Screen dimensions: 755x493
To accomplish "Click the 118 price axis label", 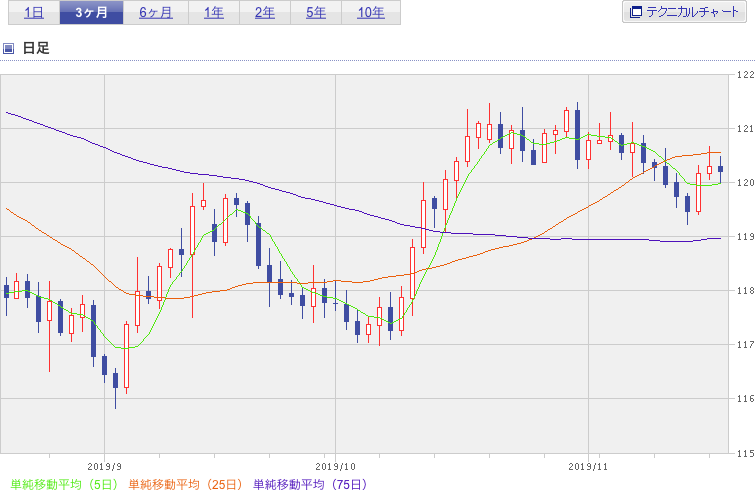I will 745,290.
